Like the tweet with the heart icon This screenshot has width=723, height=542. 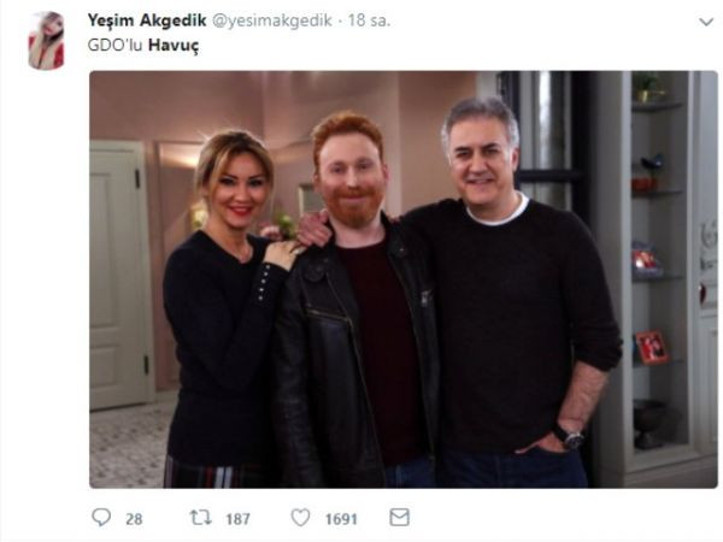[x=301, y=518]
